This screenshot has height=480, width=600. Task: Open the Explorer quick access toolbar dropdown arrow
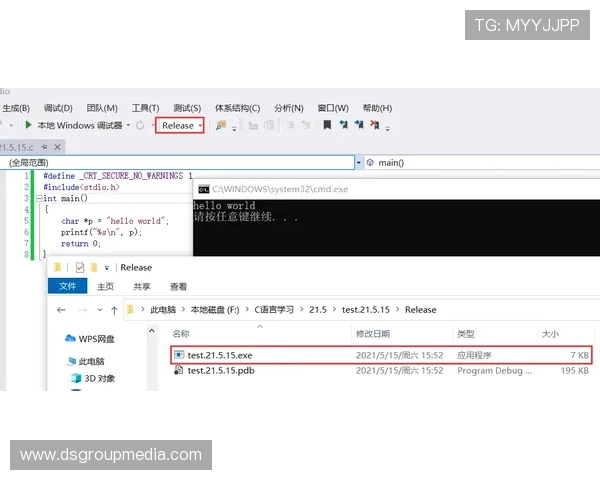point(107,268)
